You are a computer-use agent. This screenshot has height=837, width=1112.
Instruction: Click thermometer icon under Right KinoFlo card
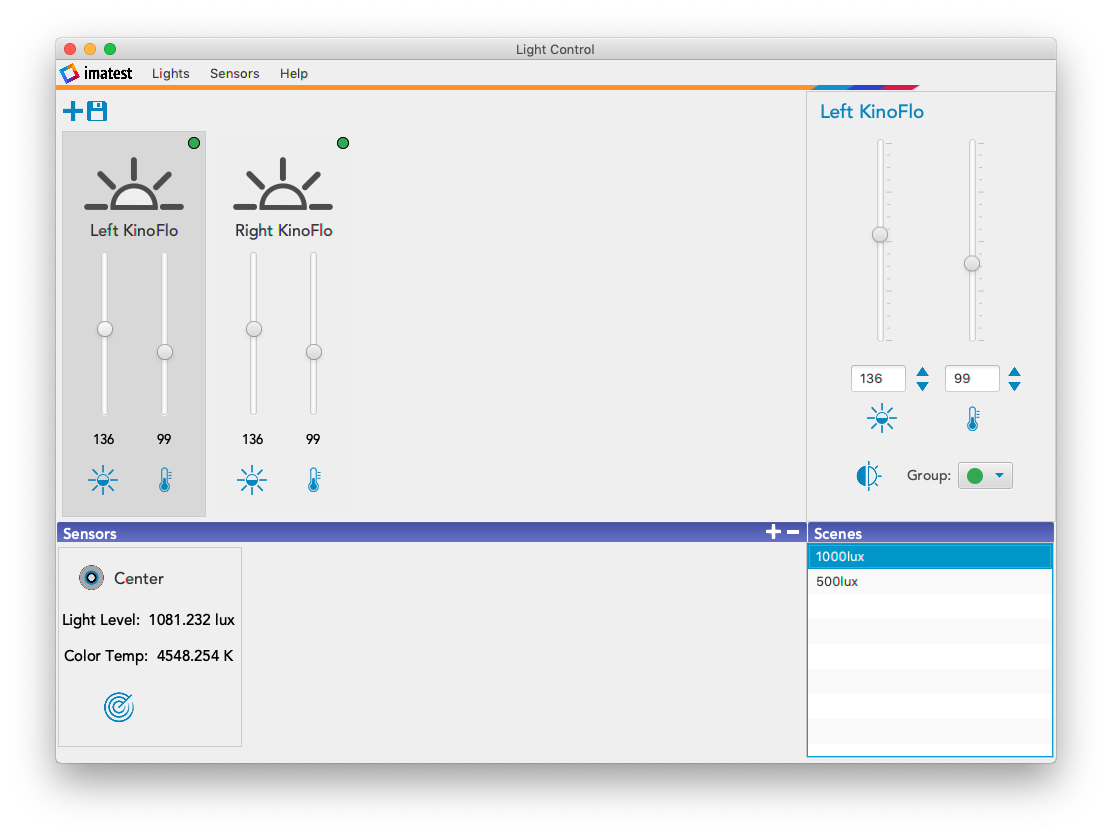(313, 481)
